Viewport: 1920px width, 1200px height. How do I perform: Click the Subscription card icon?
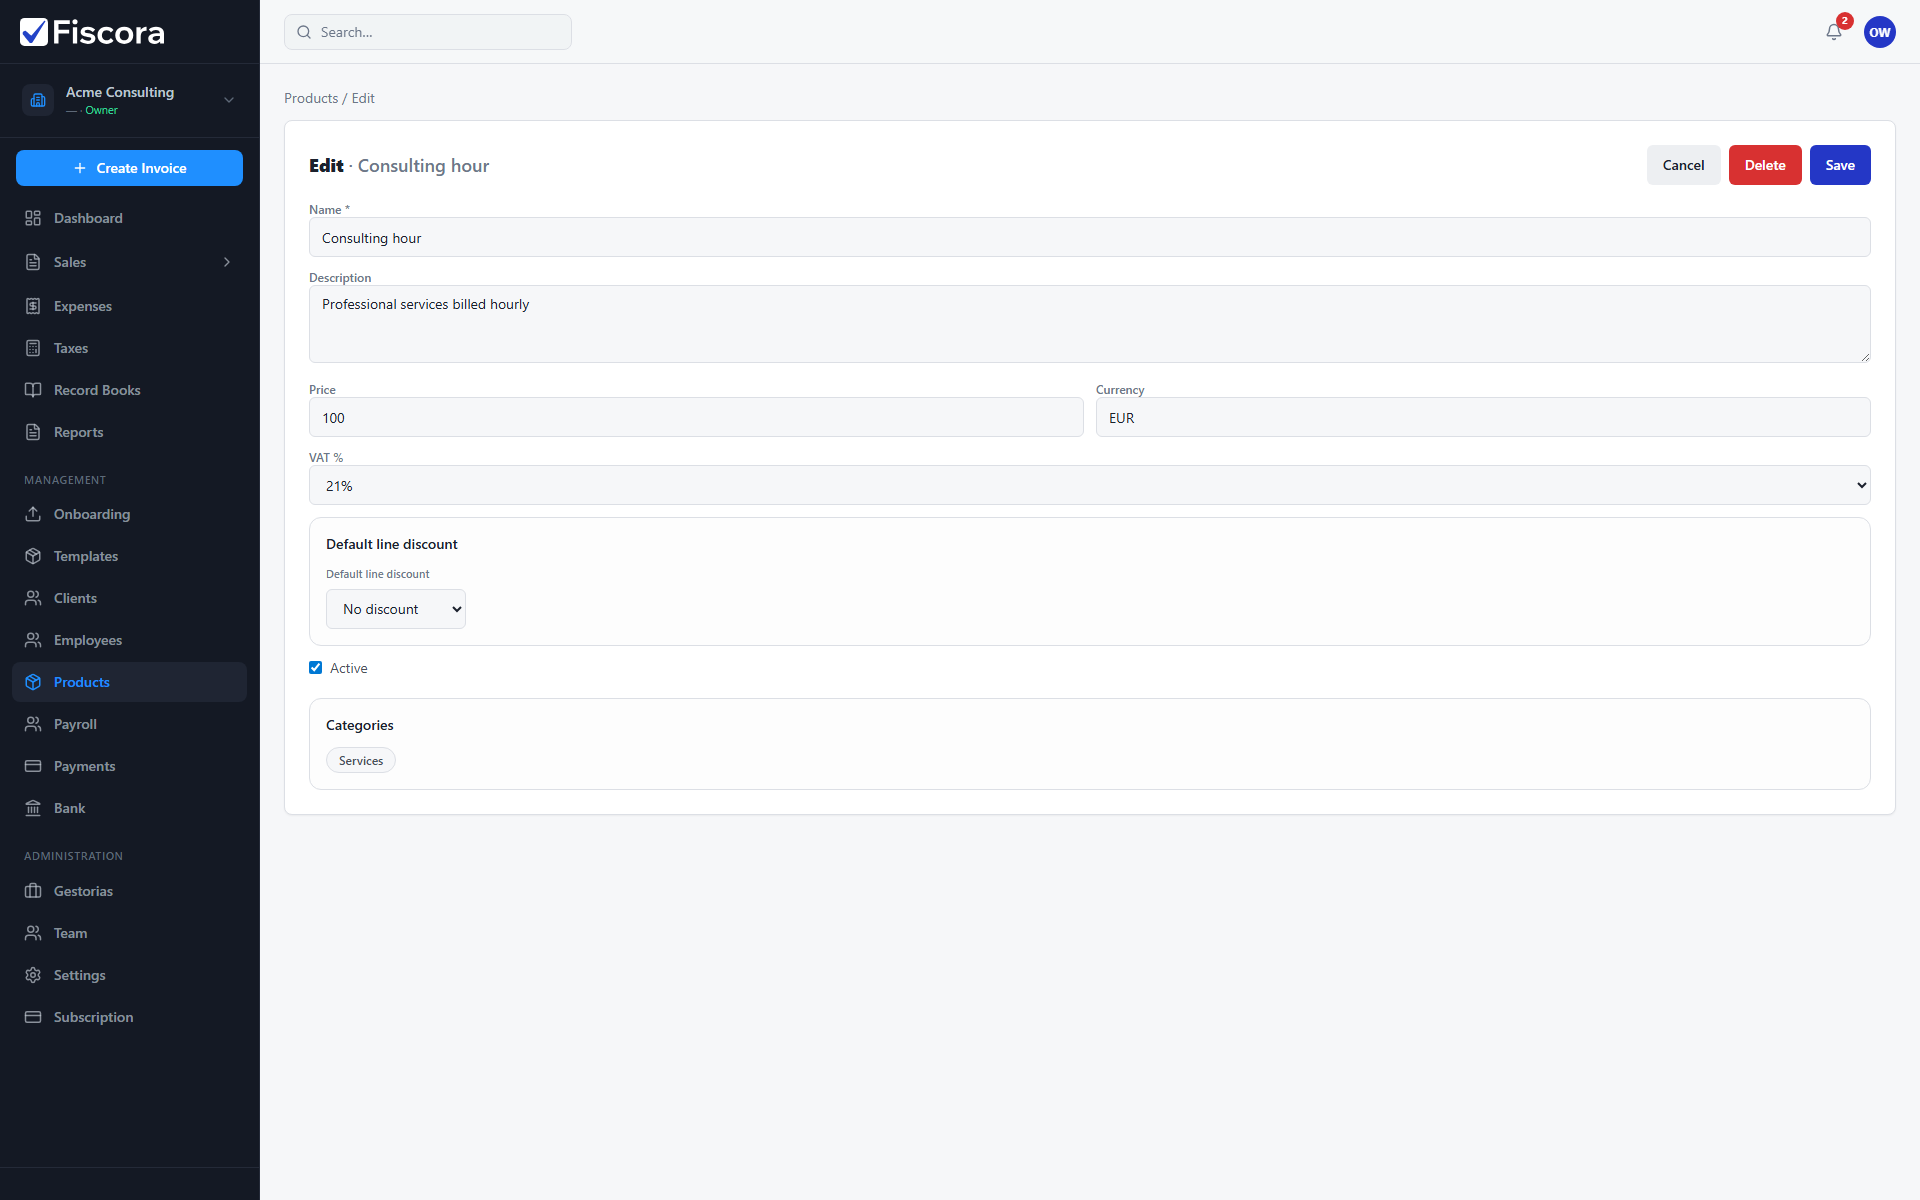coord(33,1017)
